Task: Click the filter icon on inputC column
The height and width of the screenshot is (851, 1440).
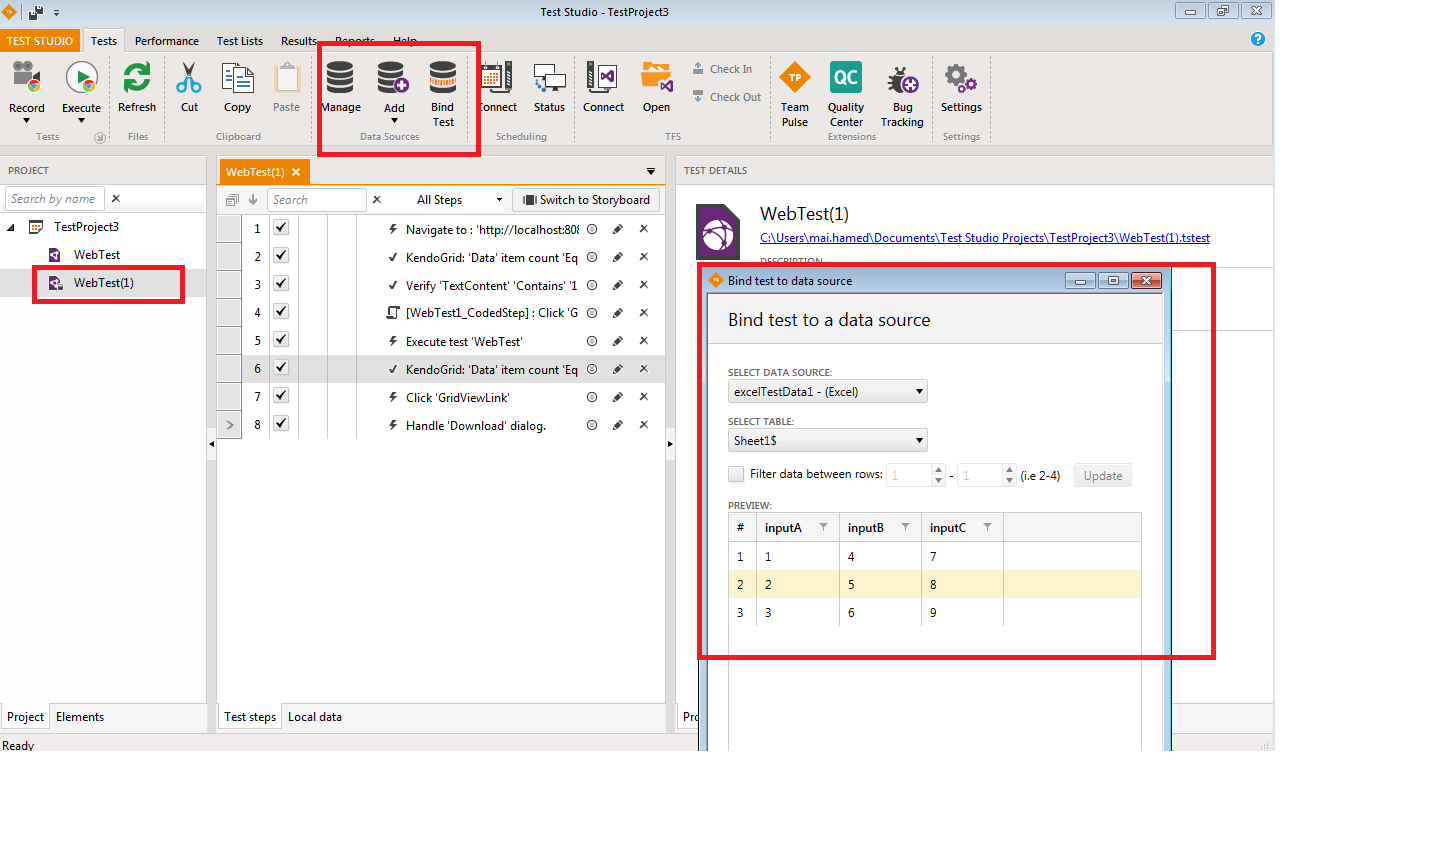Action: [x=987, y=527]
